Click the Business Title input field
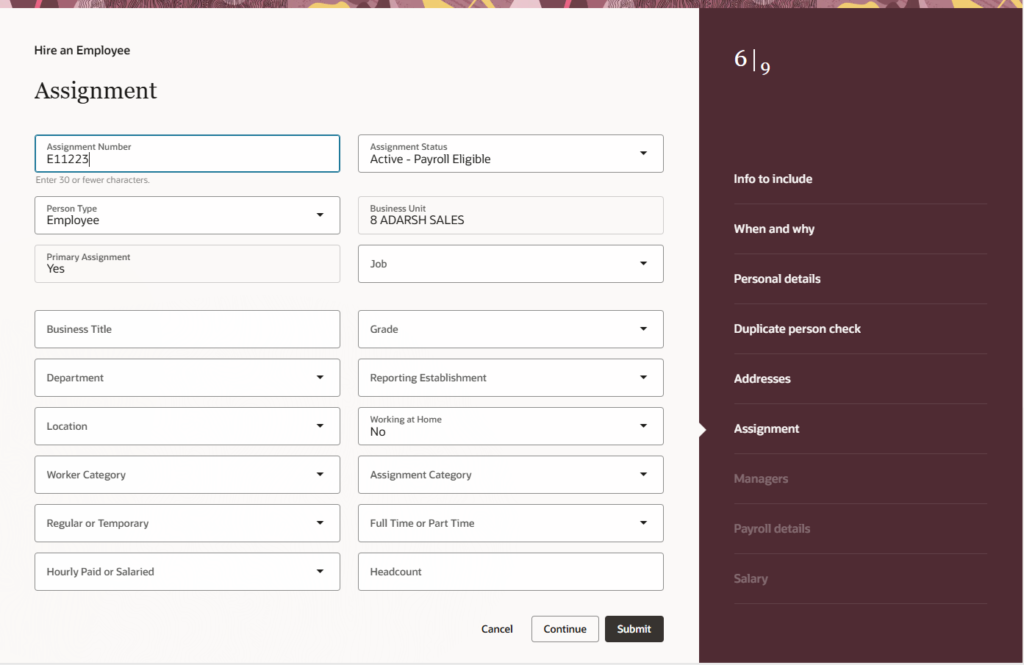Screen dimensions: 1024x665 coord(187,329)
